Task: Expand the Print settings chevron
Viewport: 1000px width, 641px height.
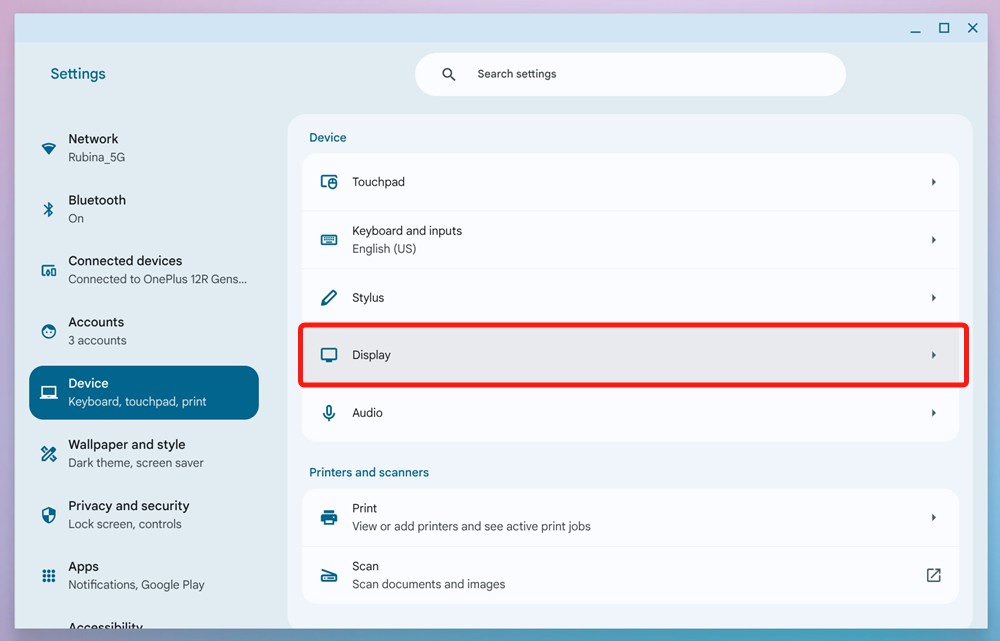Action: (x=933, y=517)
